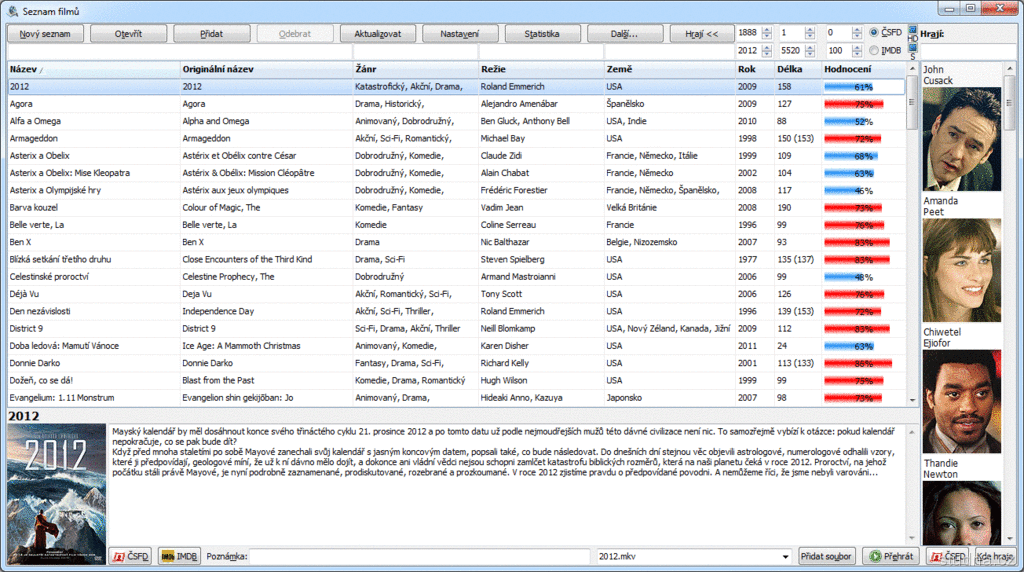Click the Poznámka note input field
Viewport: 1024px width, 572px height.
420,556
